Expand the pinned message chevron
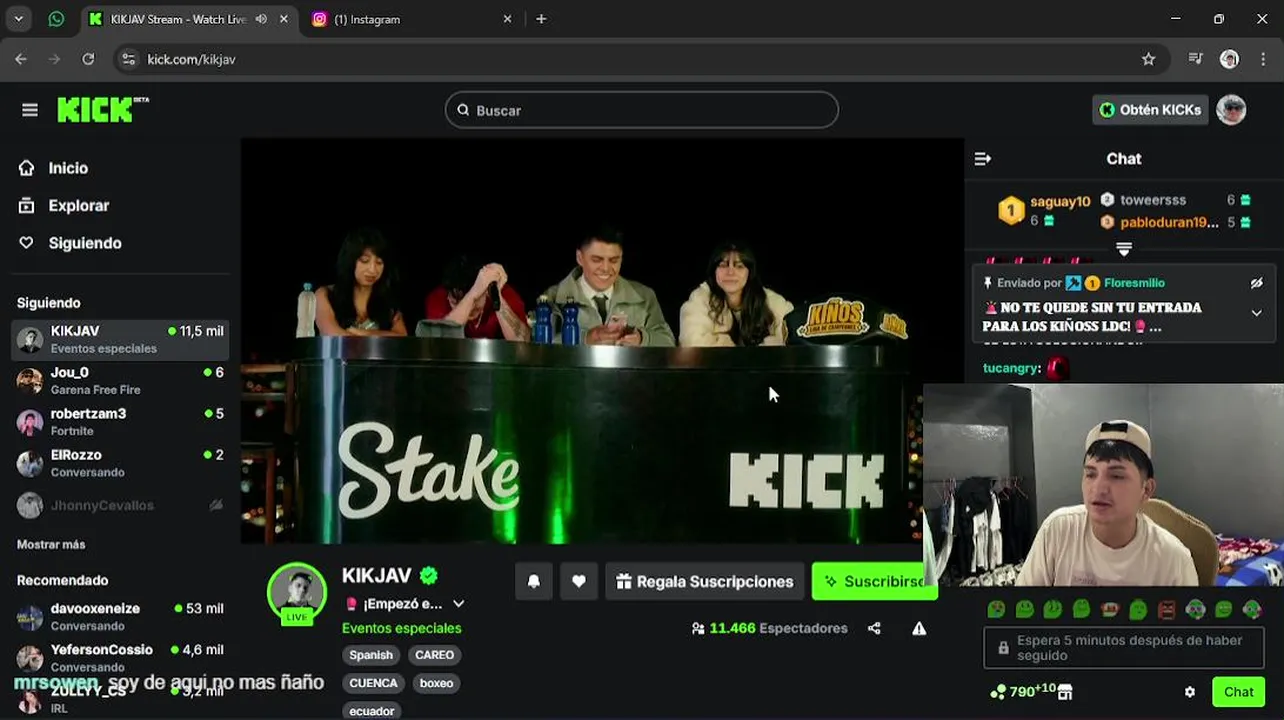The width and height of the screenshot is (1284, 720). 1257,313
